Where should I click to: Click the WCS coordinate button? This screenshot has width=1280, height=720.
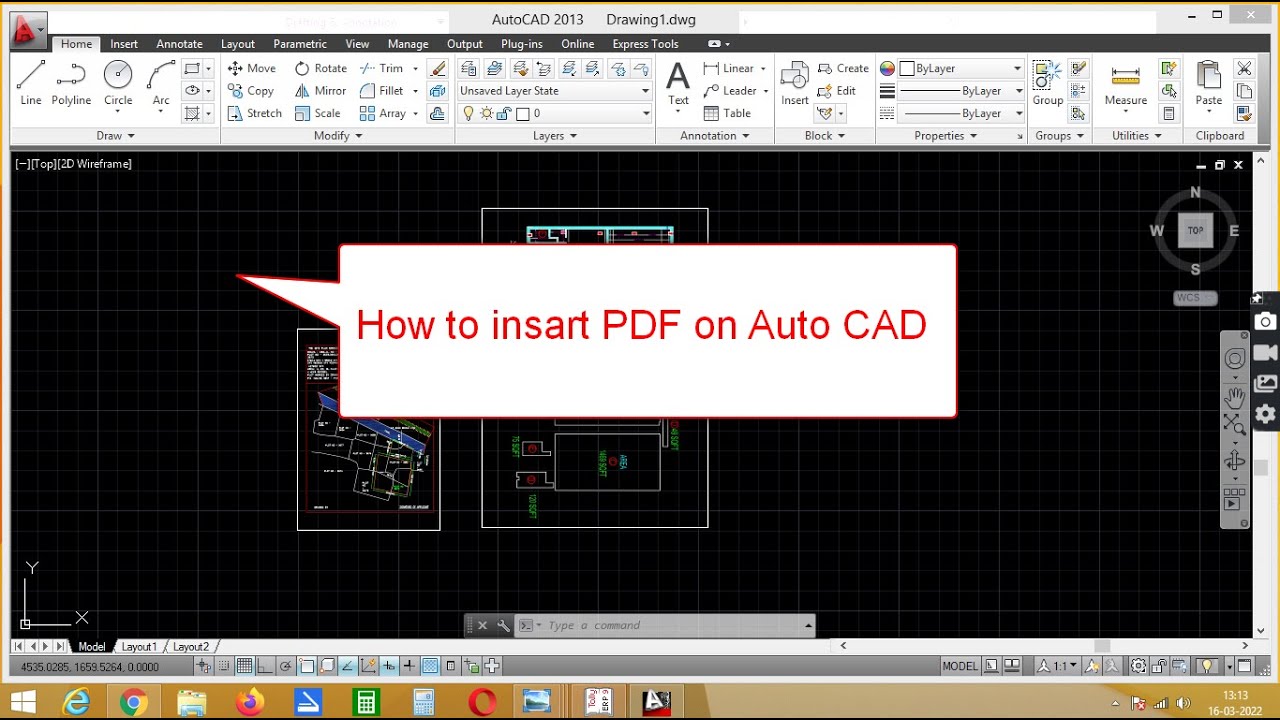coord(1194,298)
